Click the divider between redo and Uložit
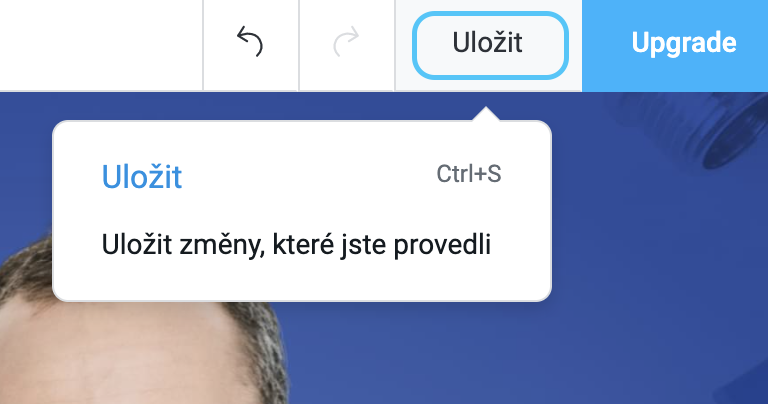 pyautogui.click(x=395, y=46)
